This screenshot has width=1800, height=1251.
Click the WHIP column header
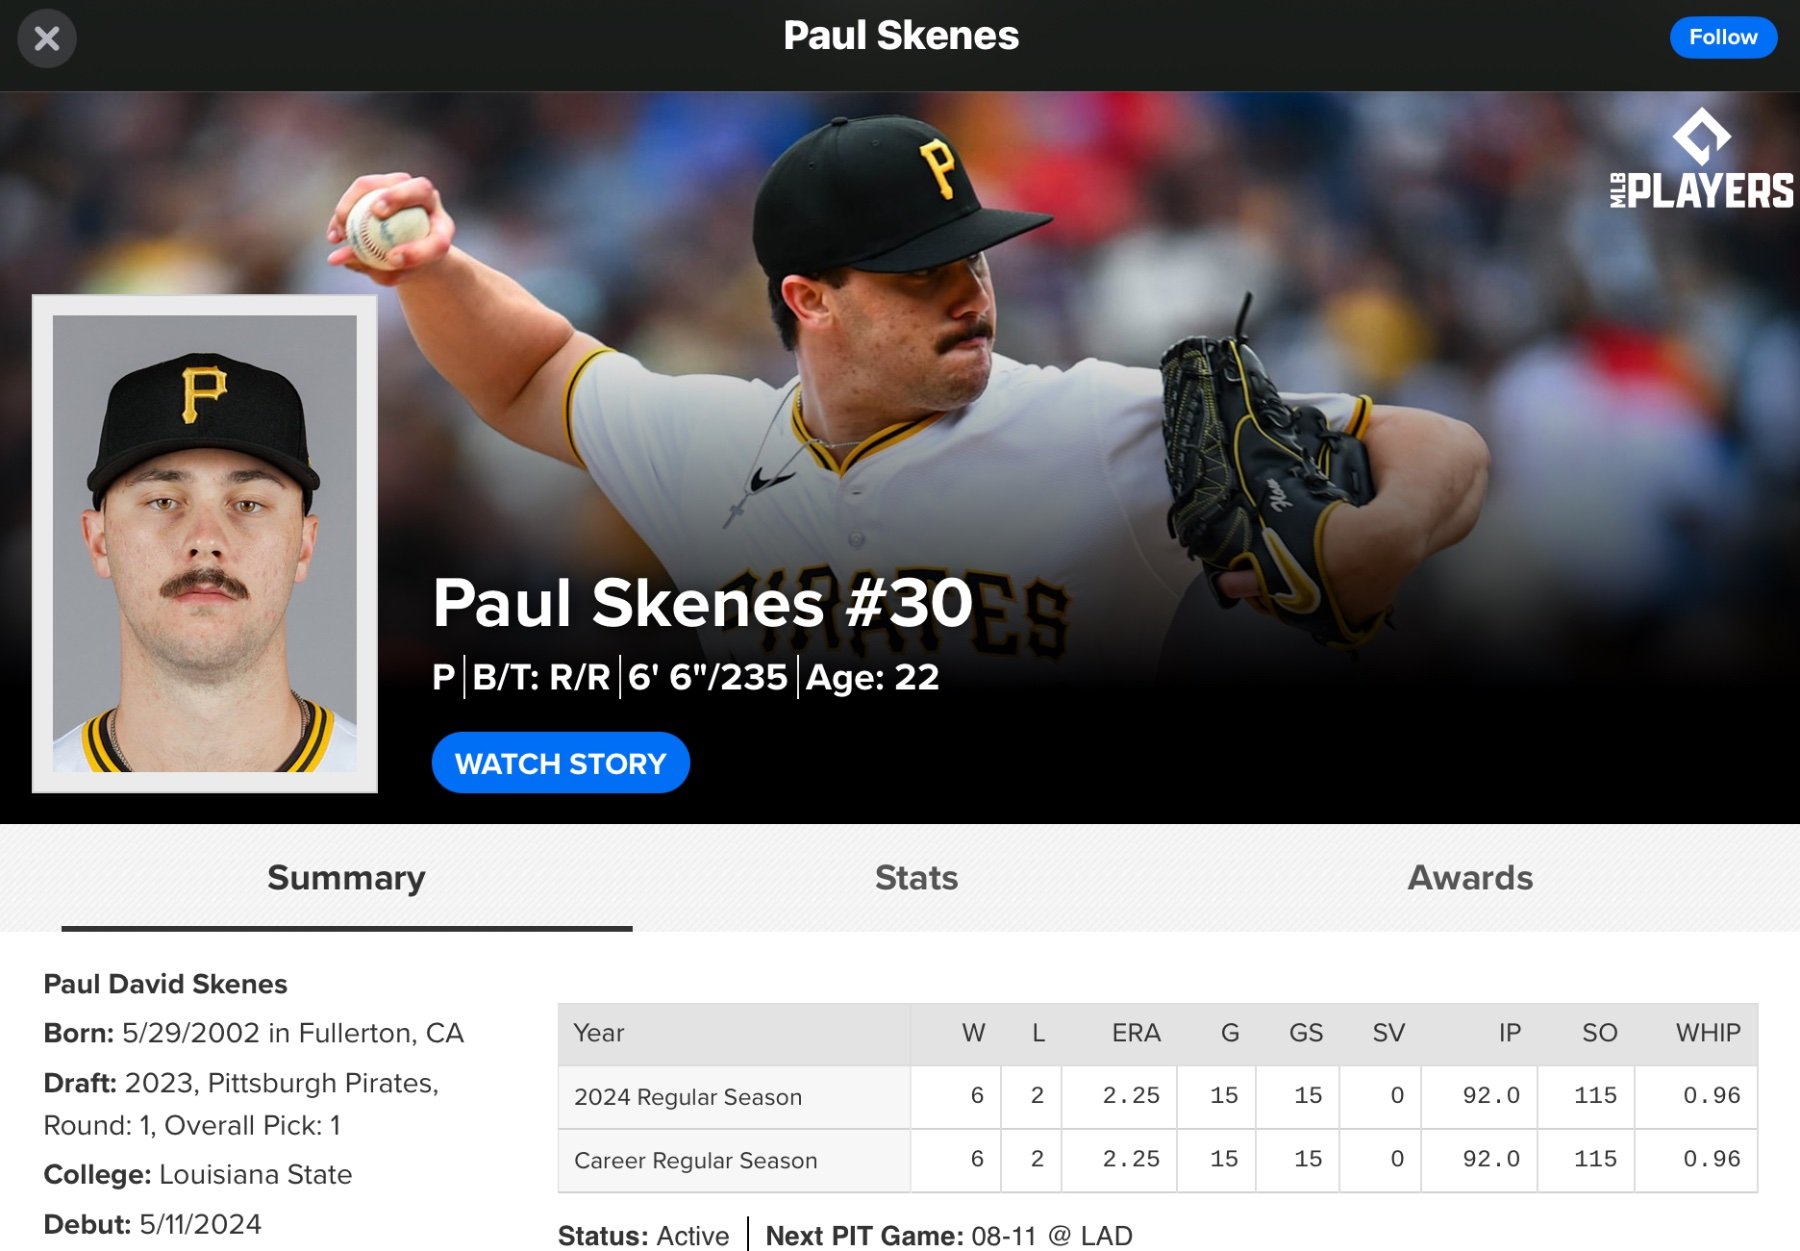point(1707,1033)
